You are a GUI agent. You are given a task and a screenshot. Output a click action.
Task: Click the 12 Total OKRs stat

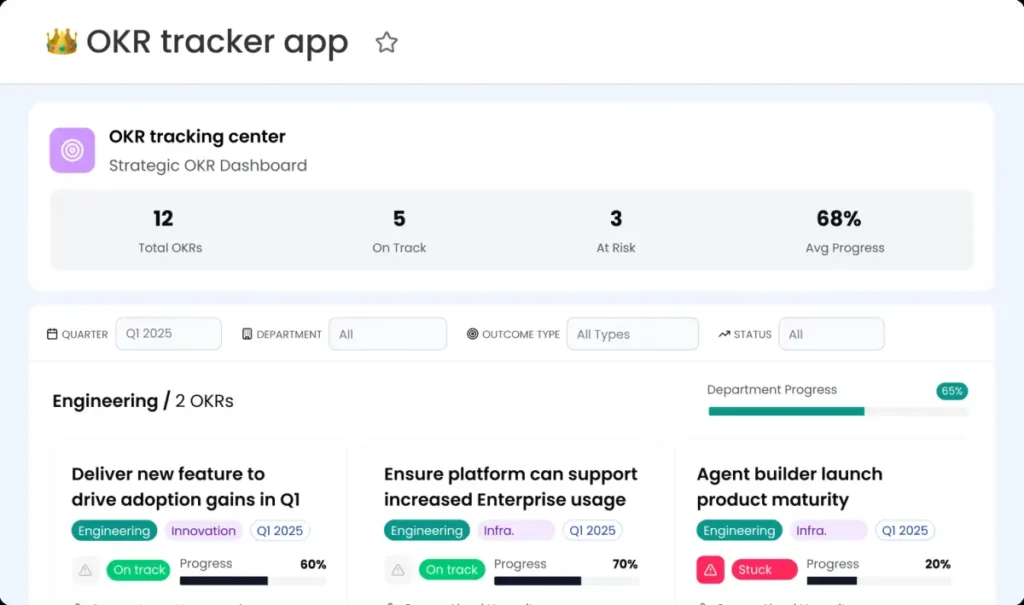click(170, 231)
